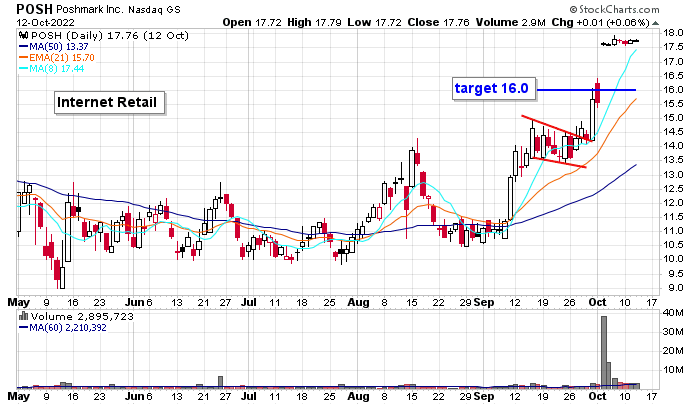Click the candlestick icon beside POSH (Daily)
This screenshot has height=405, width=700.
[24, 36]
